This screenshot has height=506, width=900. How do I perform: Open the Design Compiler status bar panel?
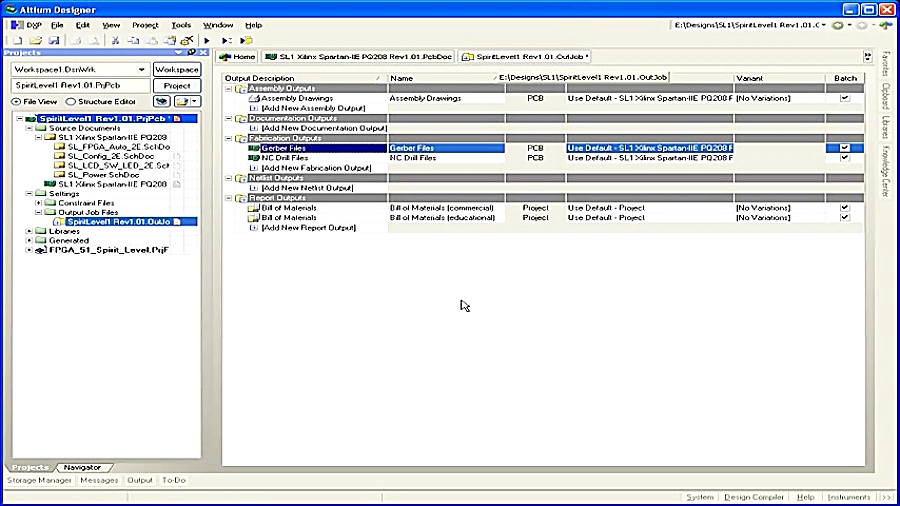(x=755, y=497)
